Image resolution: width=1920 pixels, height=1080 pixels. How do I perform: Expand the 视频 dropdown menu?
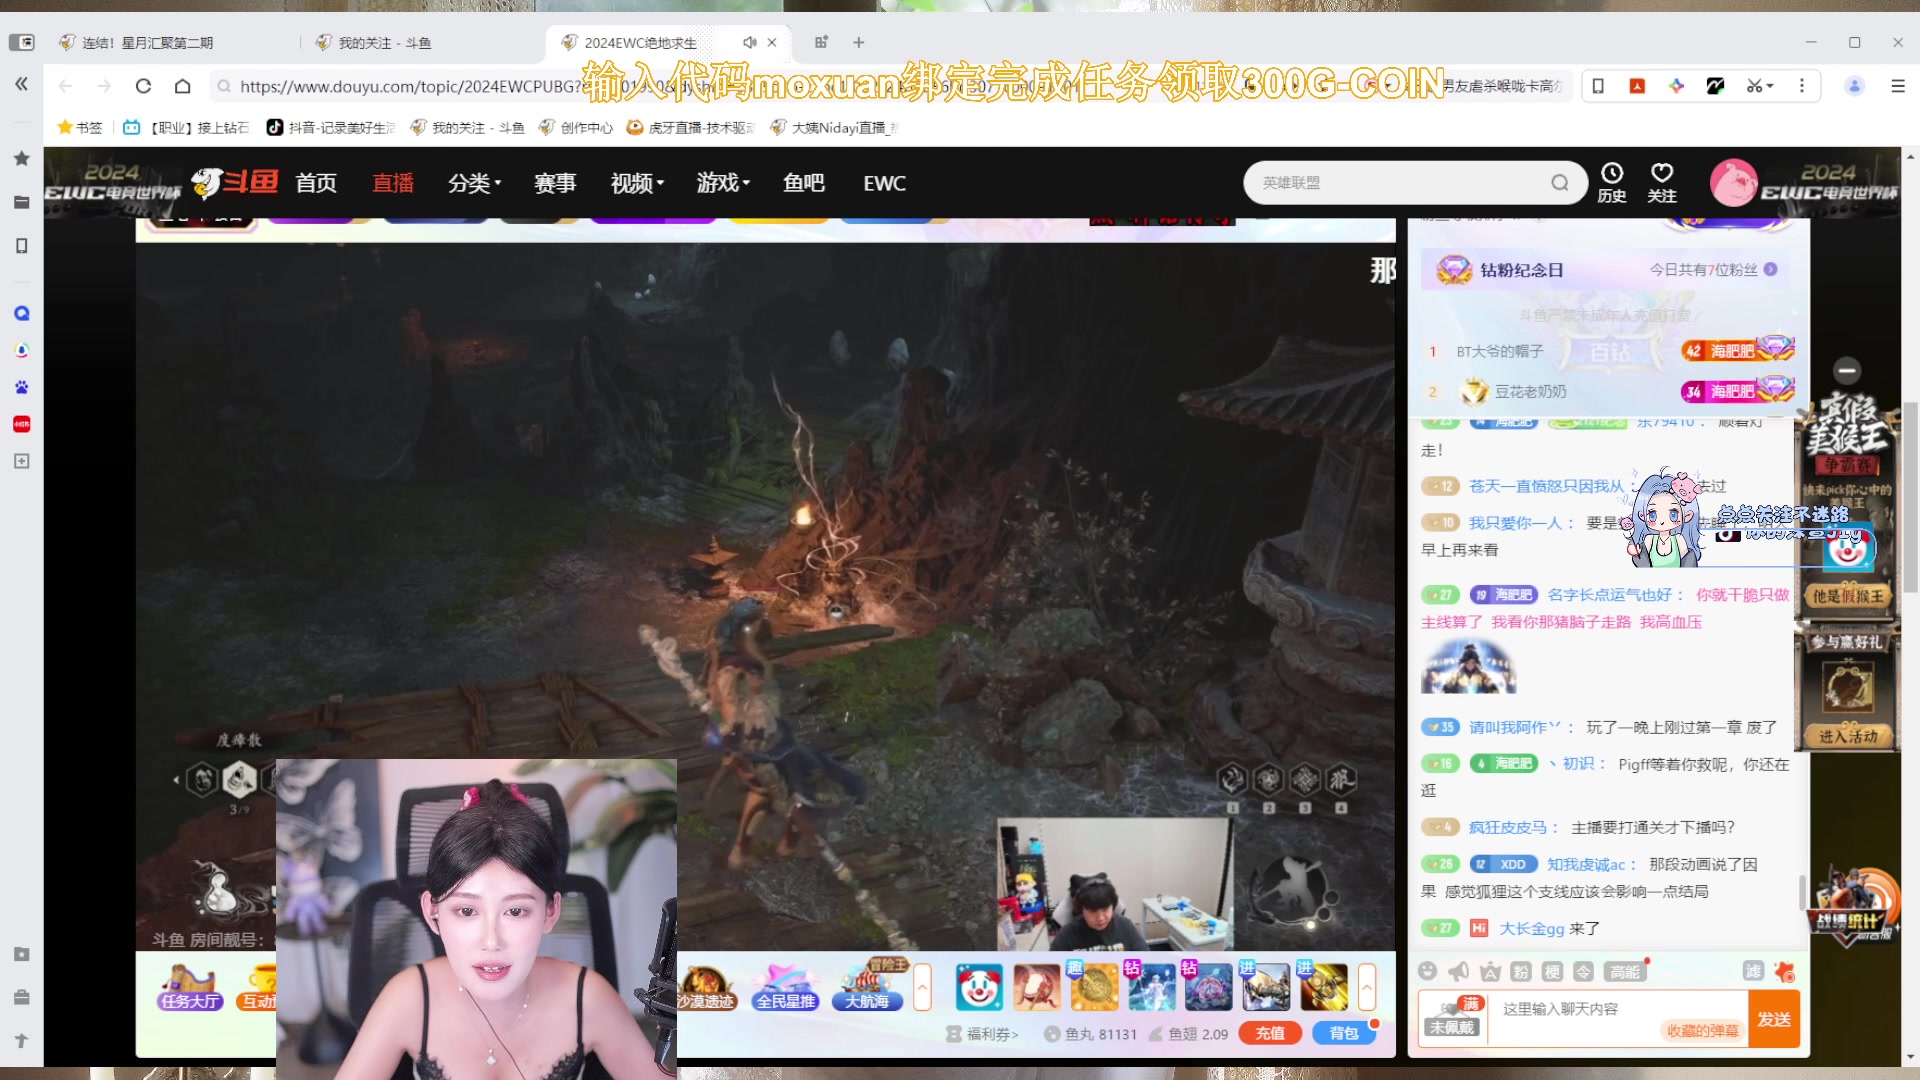pos(637,183)
